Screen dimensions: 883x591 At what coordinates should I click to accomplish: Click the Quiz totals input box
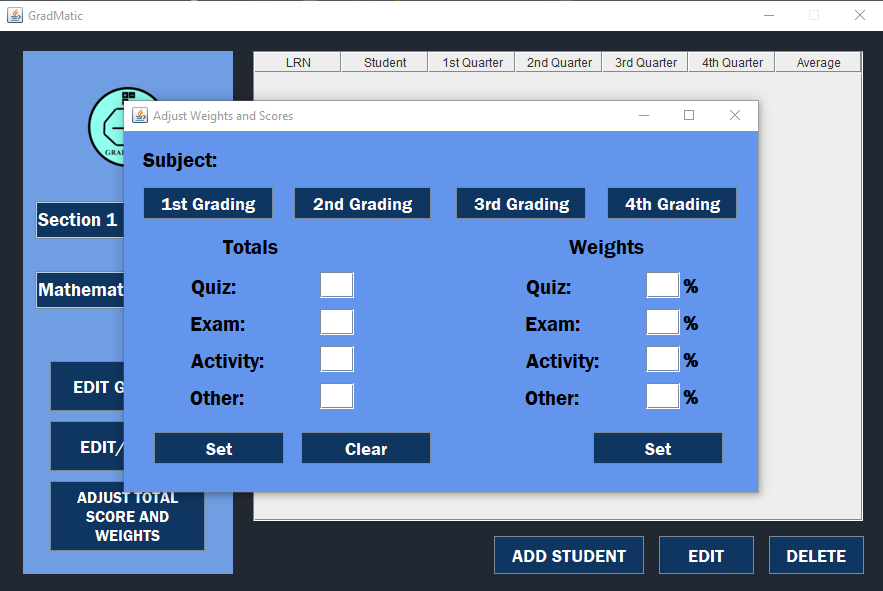[337, 284]
